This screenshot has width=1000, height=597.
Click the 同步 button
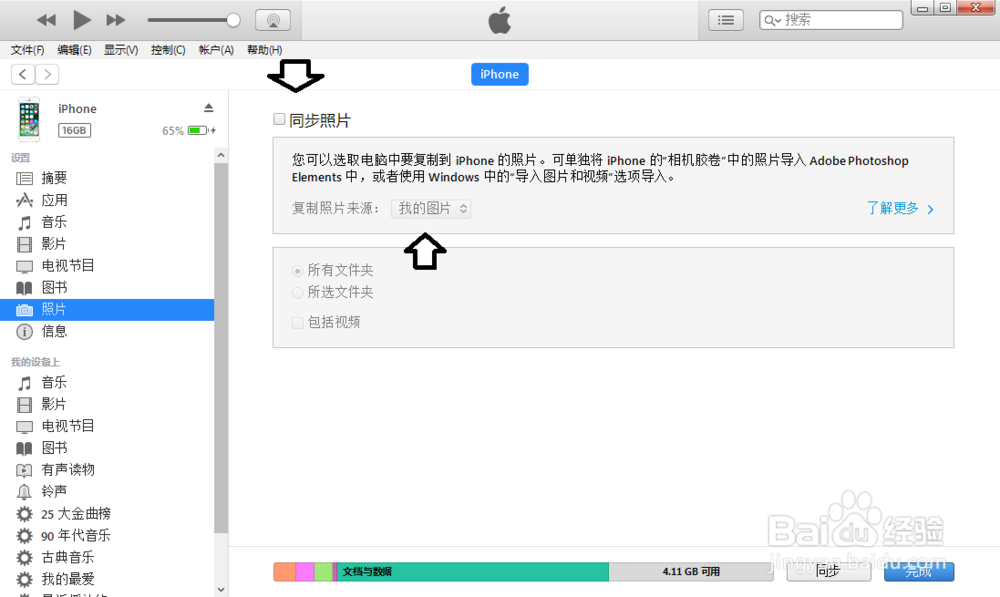[x=828, y=571]
